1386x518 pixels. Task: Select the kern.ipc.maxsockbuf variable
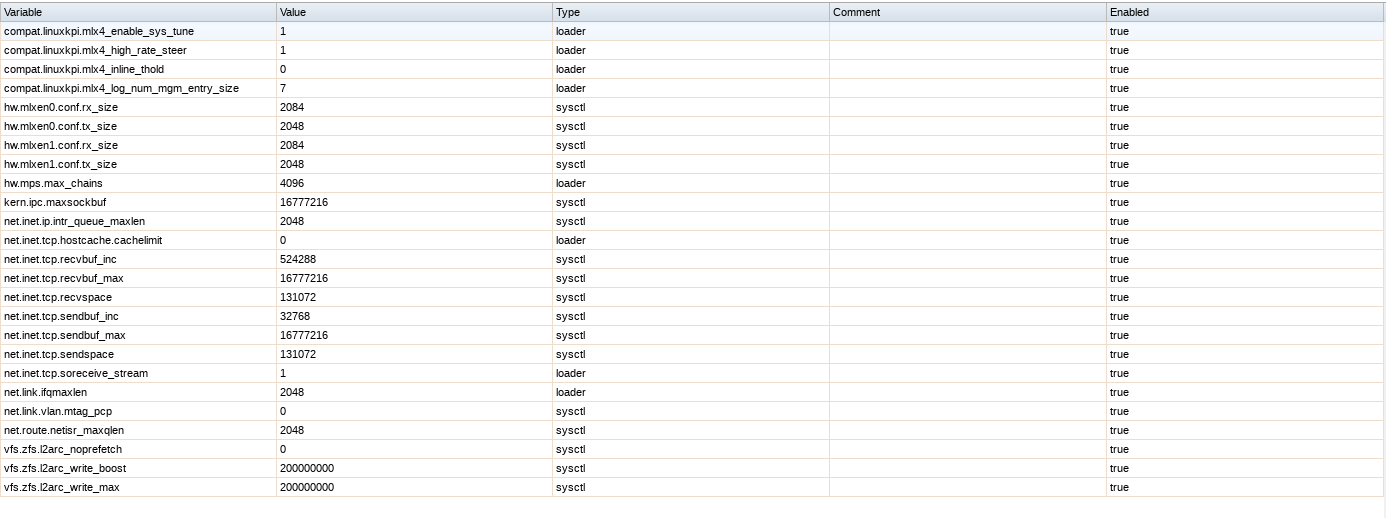pos(55,202)
